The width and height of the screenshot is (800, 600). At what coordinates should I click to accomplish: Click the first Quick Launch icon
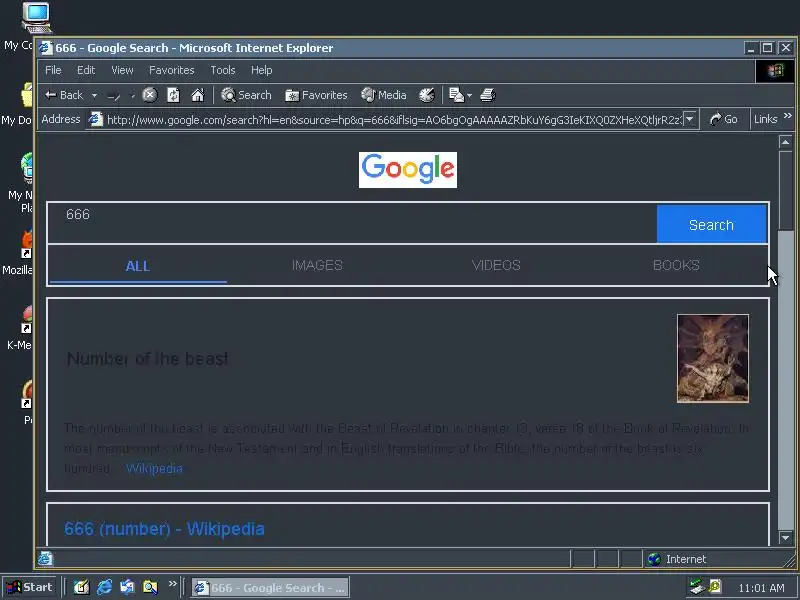click(x=81, y=587)
